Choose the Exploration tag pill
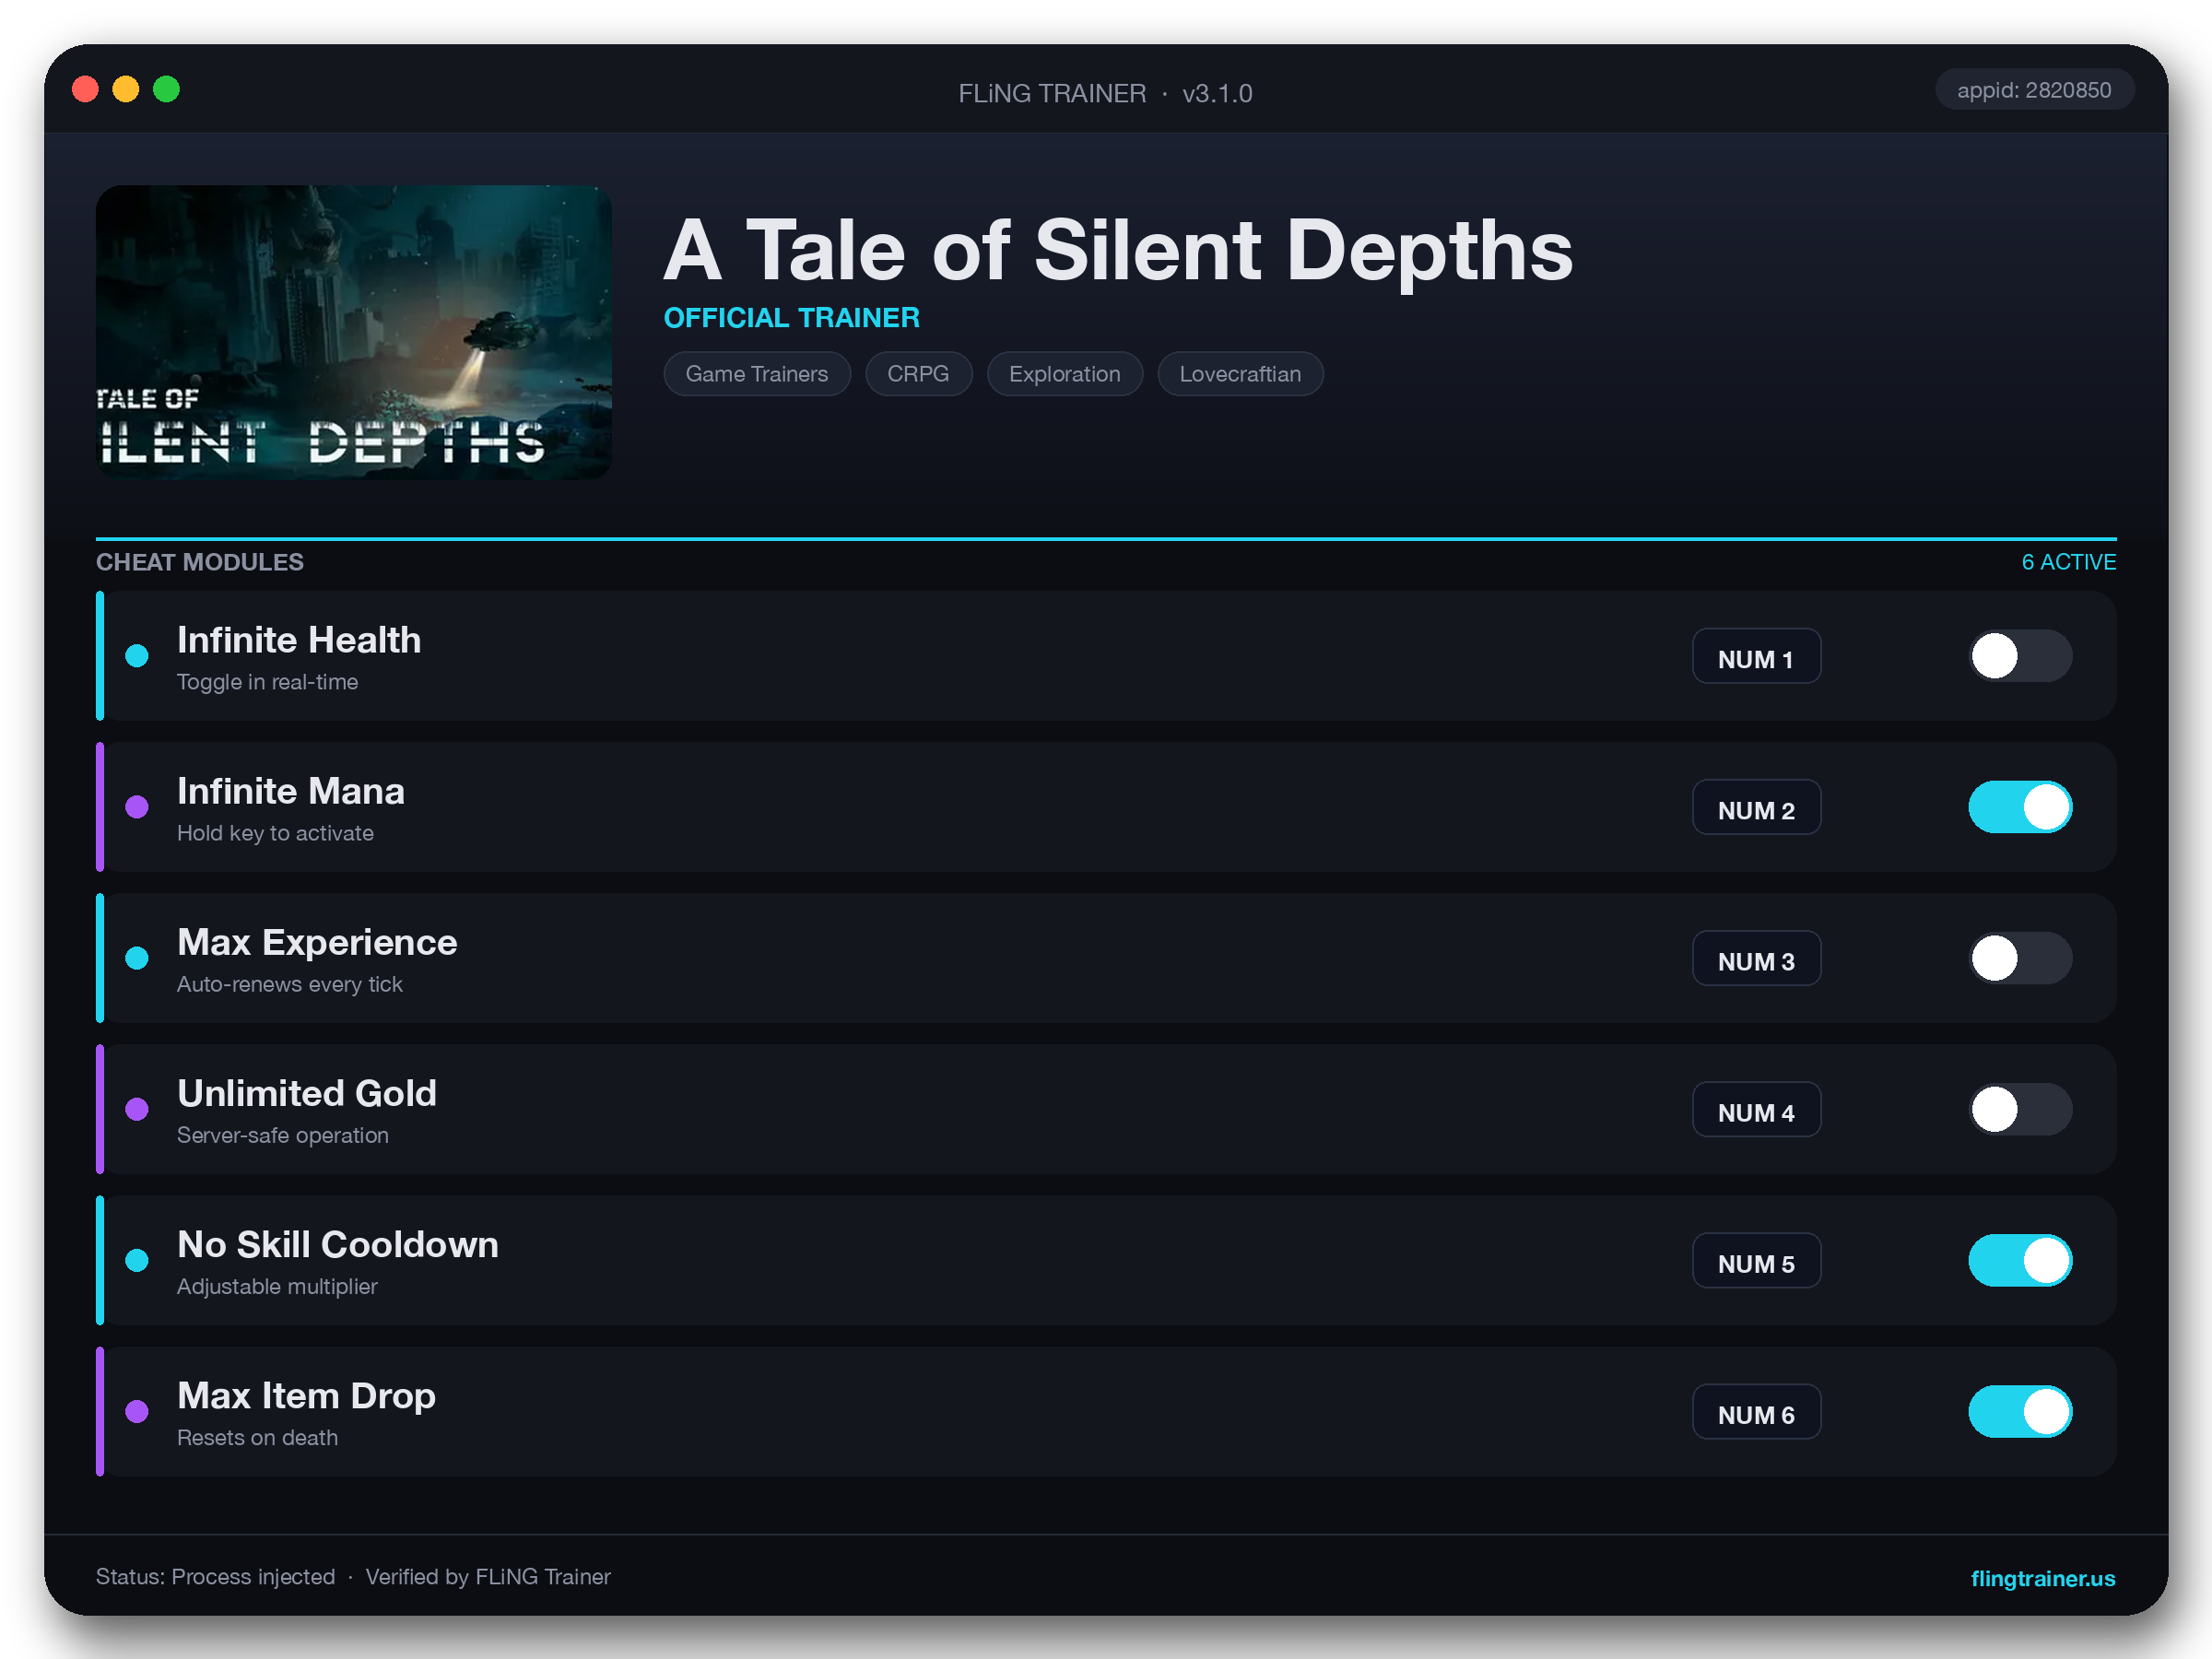2212x1659 pixels. [x=1064, y=374]
